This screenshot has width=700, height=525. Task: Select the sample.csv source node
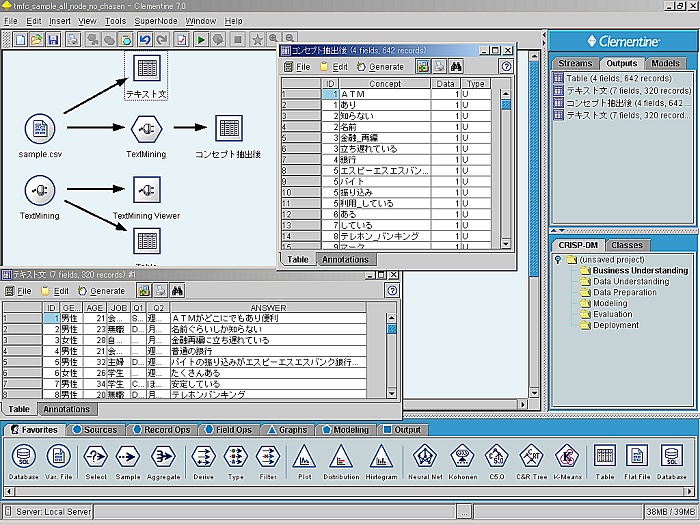pyautogui.click(x=39, y=130)
